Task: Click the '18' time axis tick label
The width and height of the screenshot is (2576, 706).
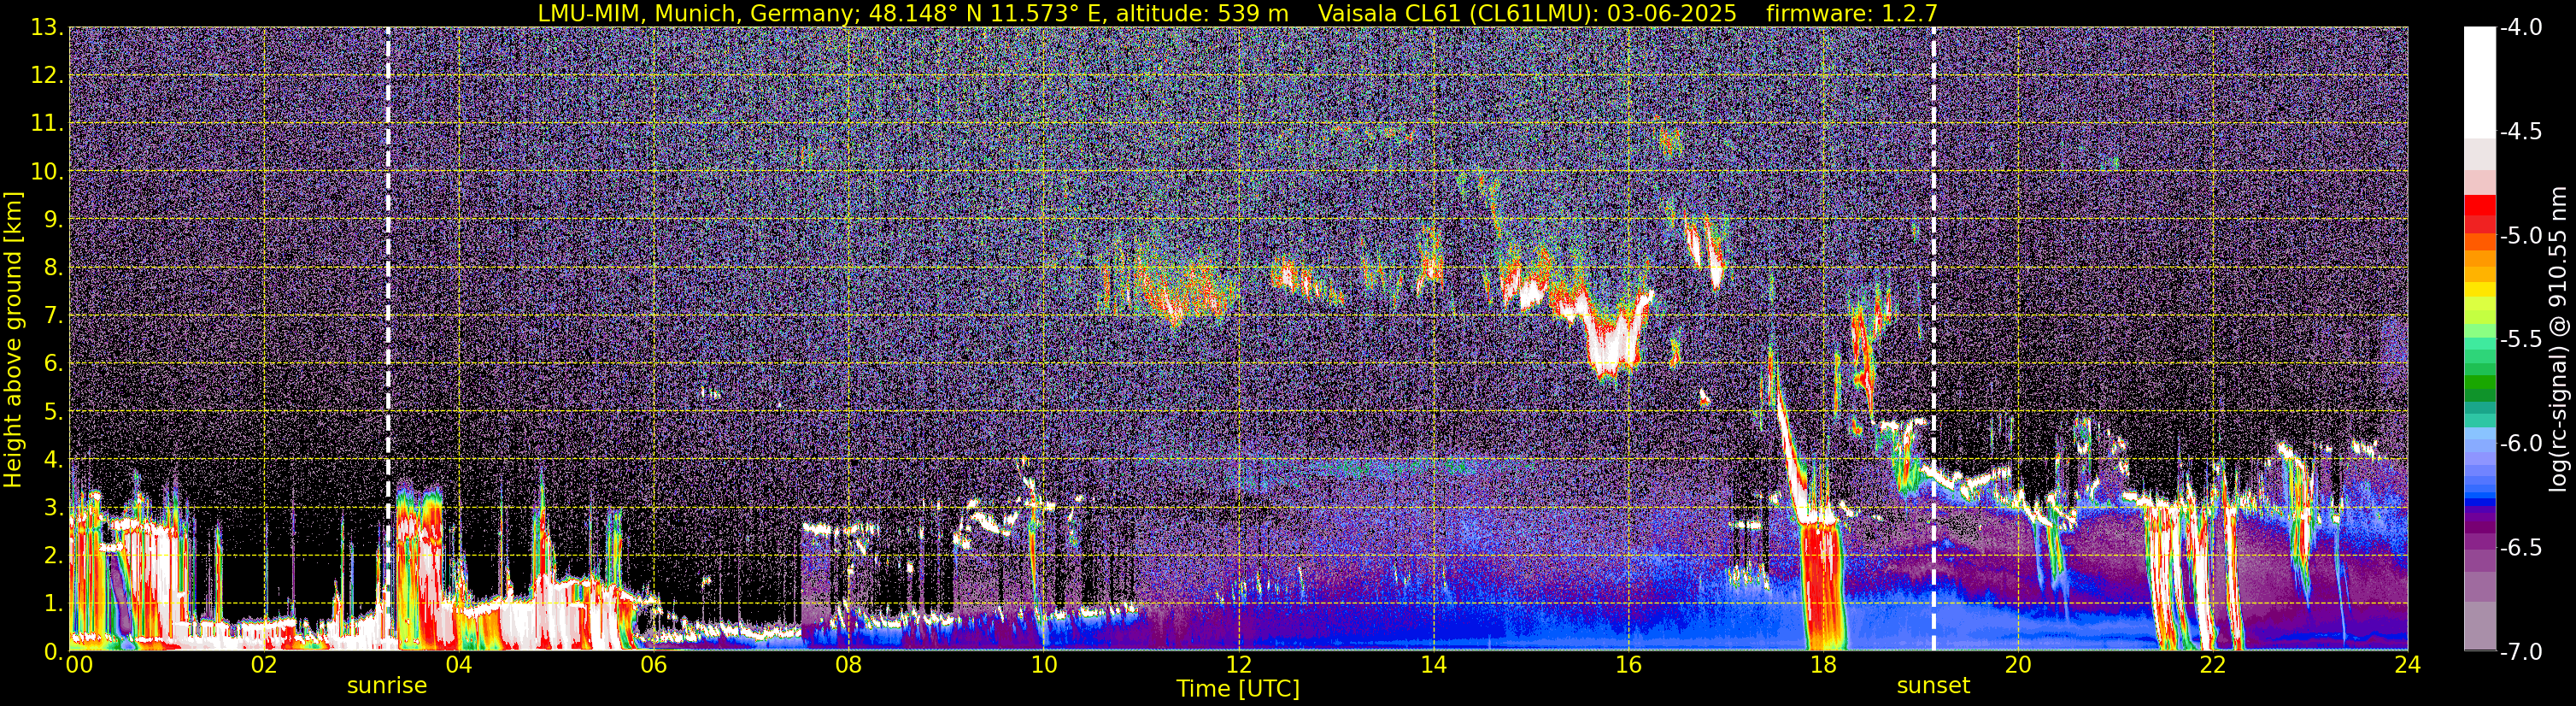Action: pyautogui.click(x=1823, y=665)
